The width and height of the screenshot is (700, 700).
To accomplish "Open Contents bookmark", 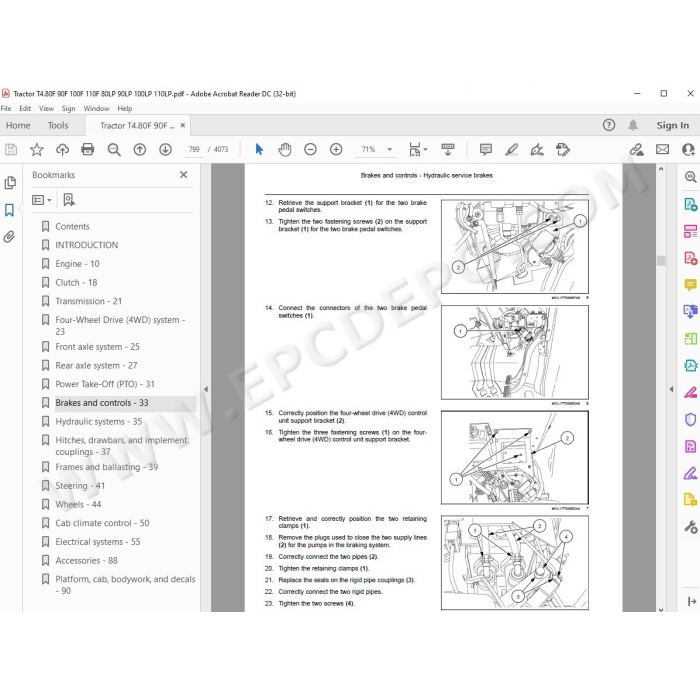I will 72,226.
